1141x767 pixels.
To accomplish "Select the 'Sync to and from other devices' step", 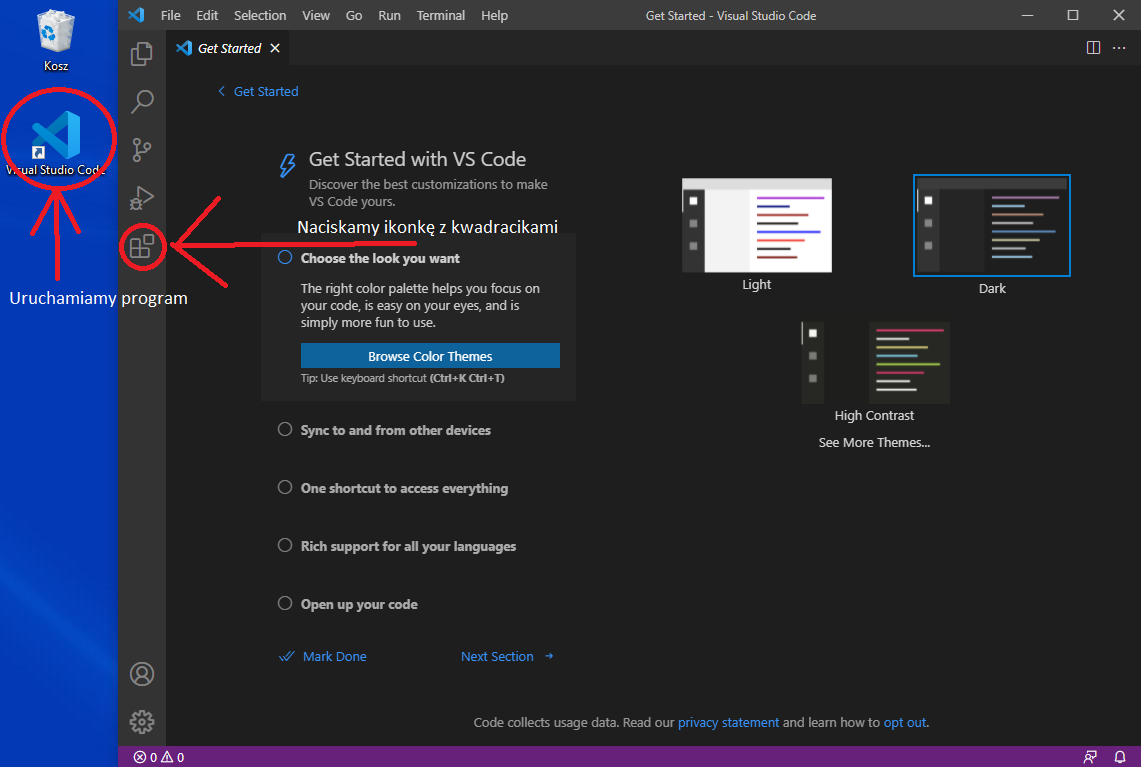I will 395,430.
